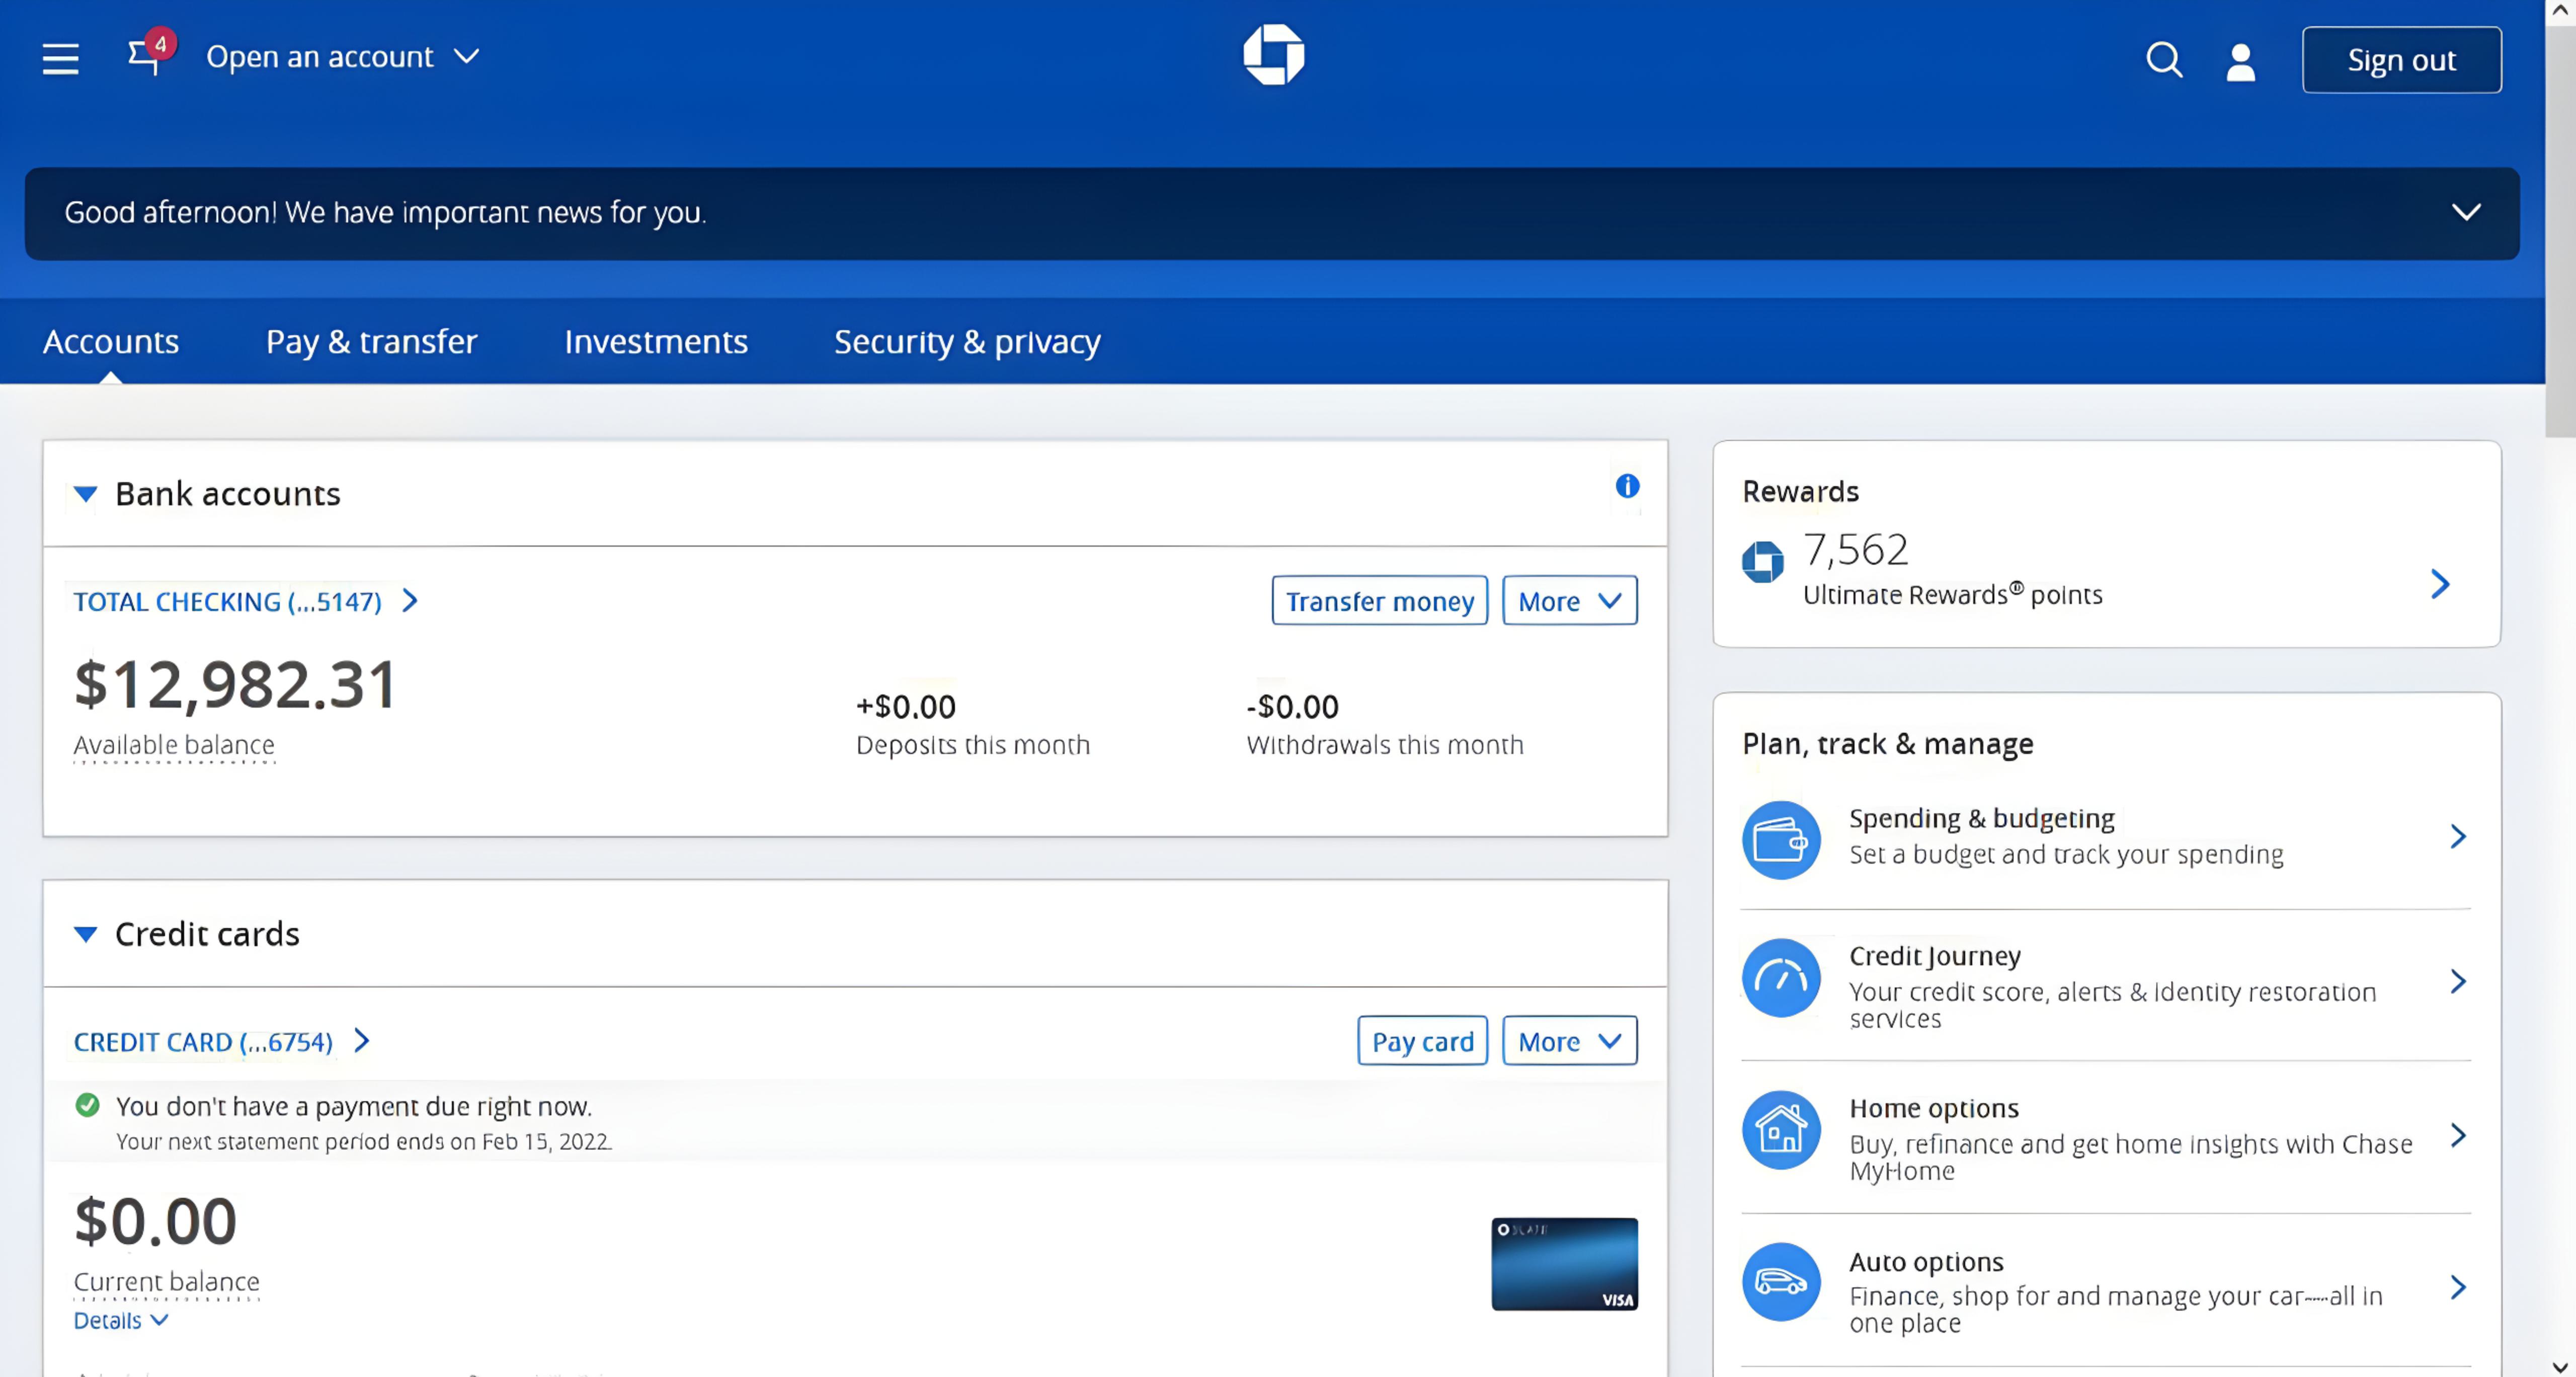2576x1377 pixels.
Task: Click the Chase octagon logo
Action: pos(1273,55)
